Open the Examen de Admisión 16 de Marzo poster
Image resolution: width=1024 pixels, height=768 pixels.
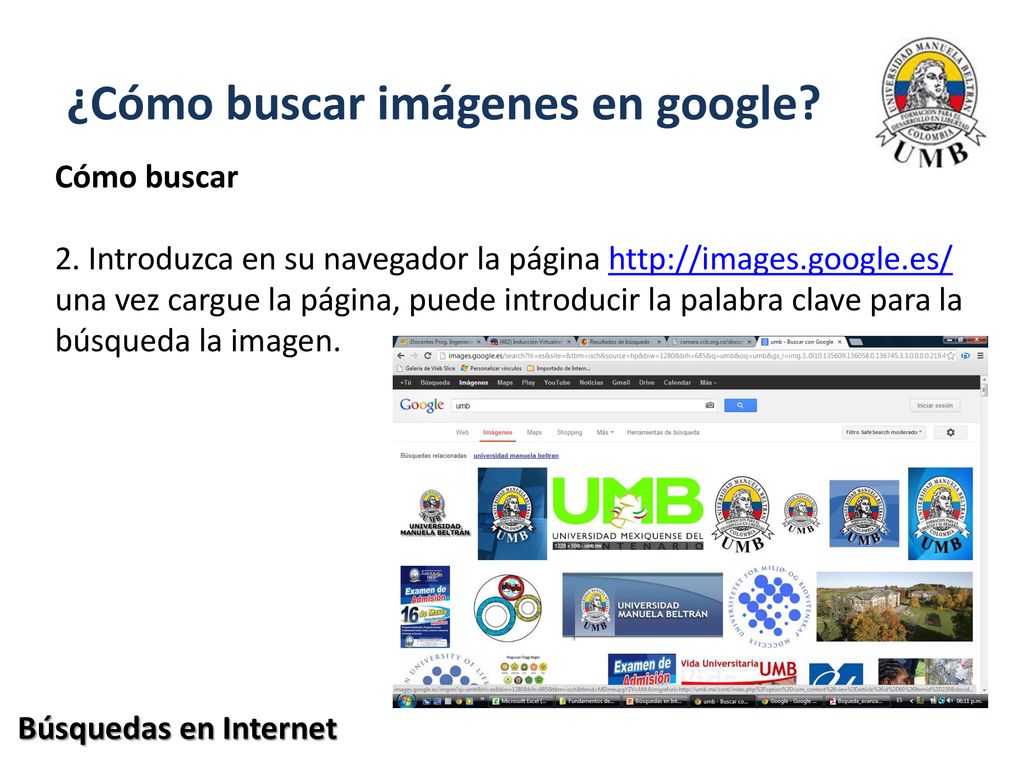click(x=424, y=607)
